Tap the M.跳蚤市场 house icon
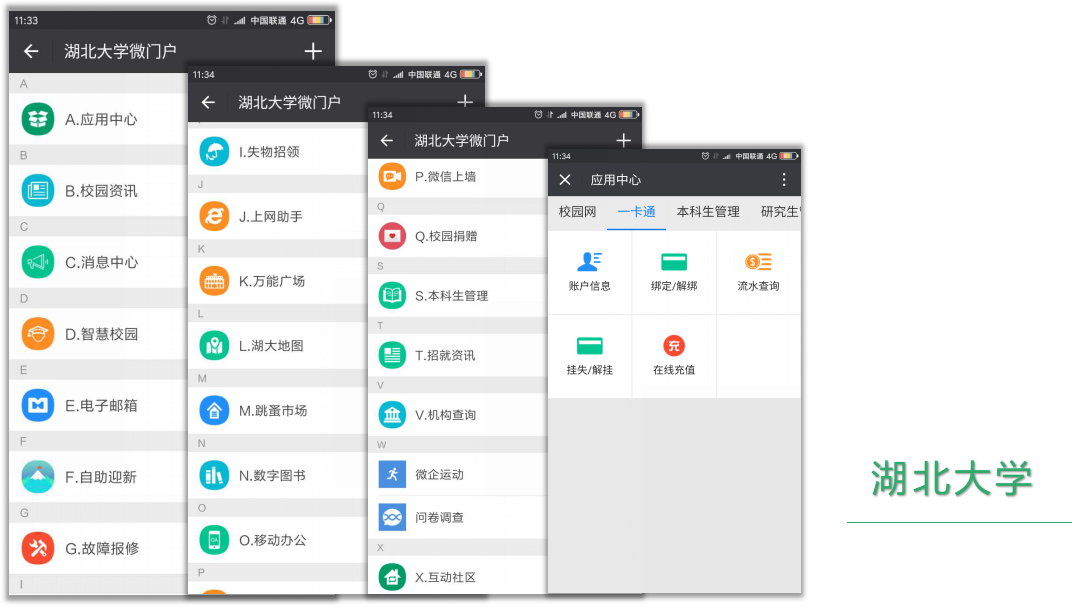 [214, 411]
